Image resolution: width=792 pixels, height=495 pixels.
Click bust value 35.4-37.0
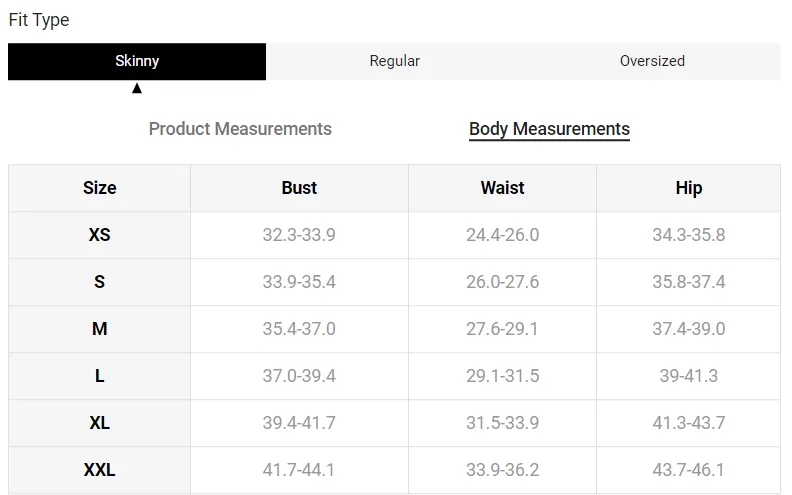click(299, 329)
